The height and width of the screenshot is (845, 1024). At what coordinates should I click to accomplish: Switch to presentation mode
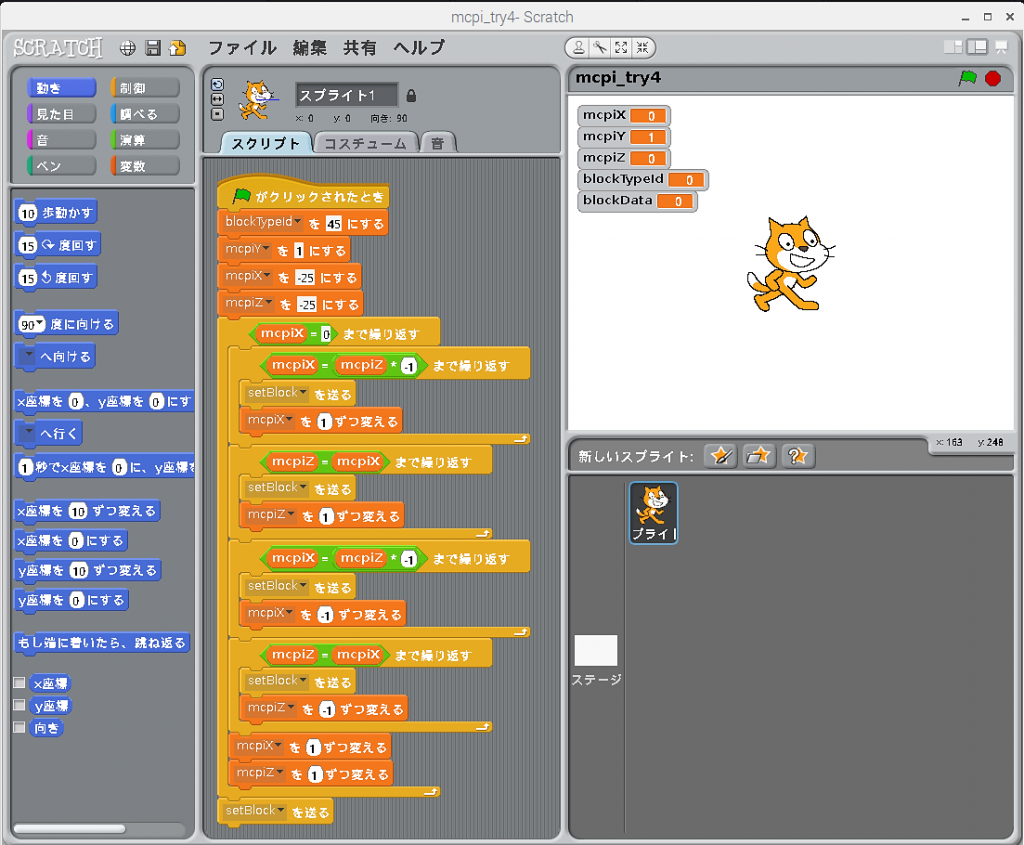tap(1000, 46)
